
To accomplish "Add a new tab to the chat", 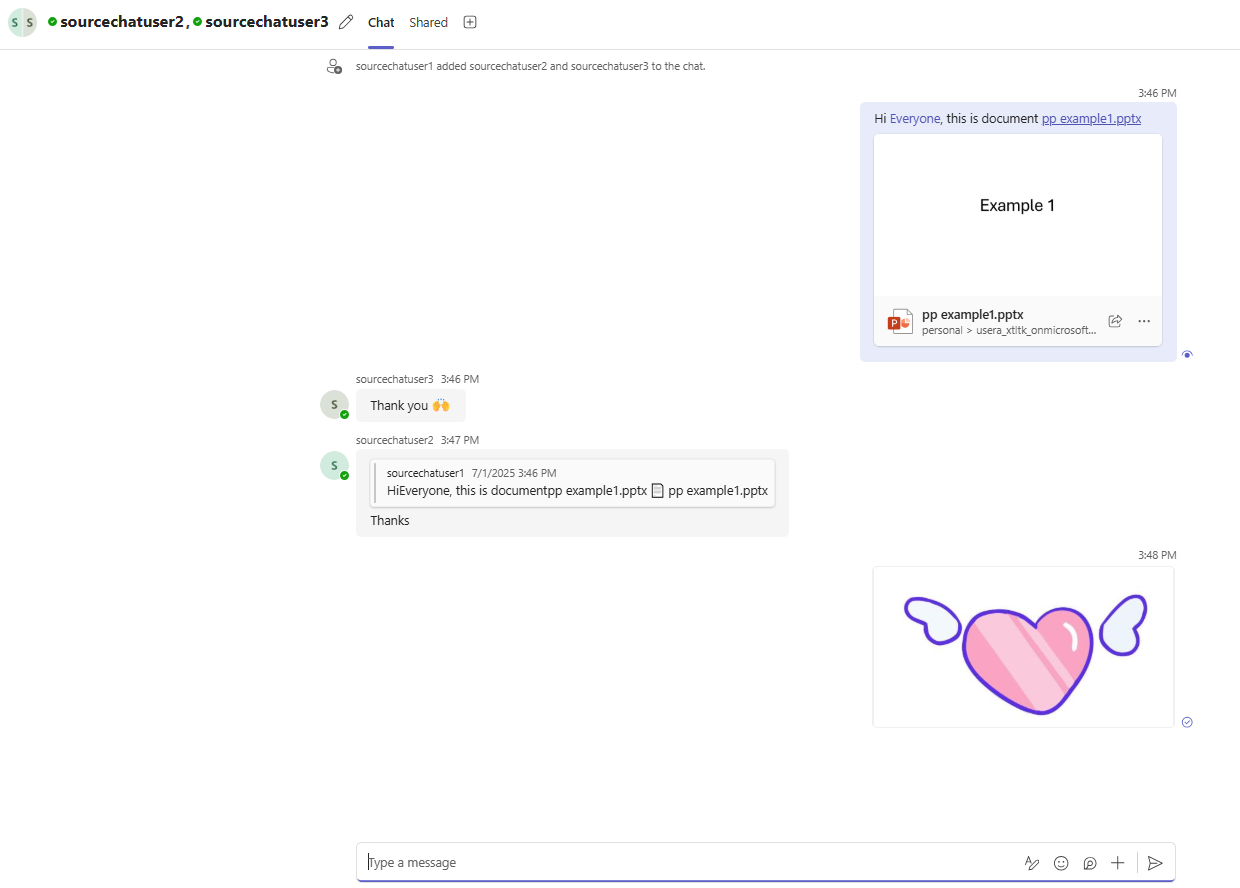I will pyautogui.click(x=469, y=21).
